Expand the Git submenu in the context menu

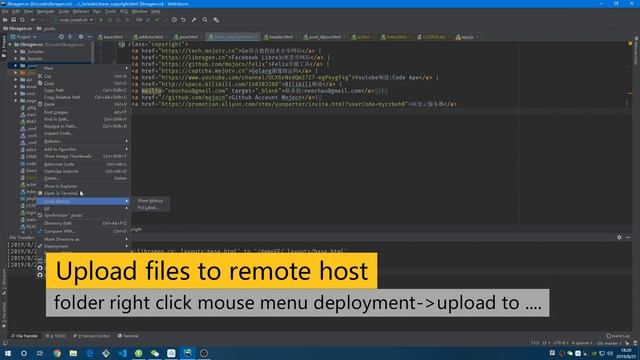point(83,209)
